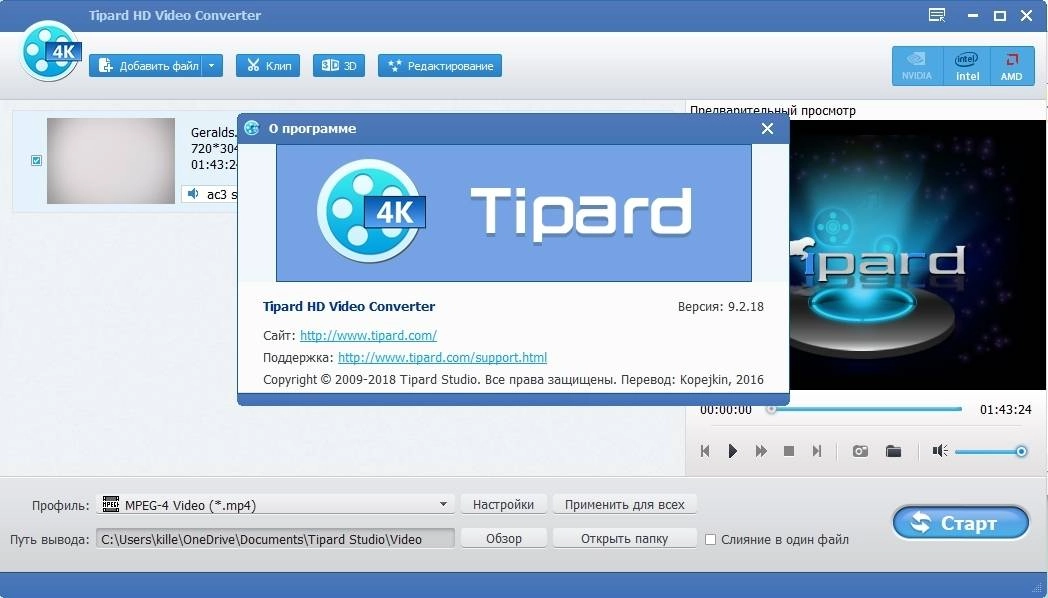Play the preview video
The height and width of the screenshot is (598, 1048).
(x=733, y=451)
